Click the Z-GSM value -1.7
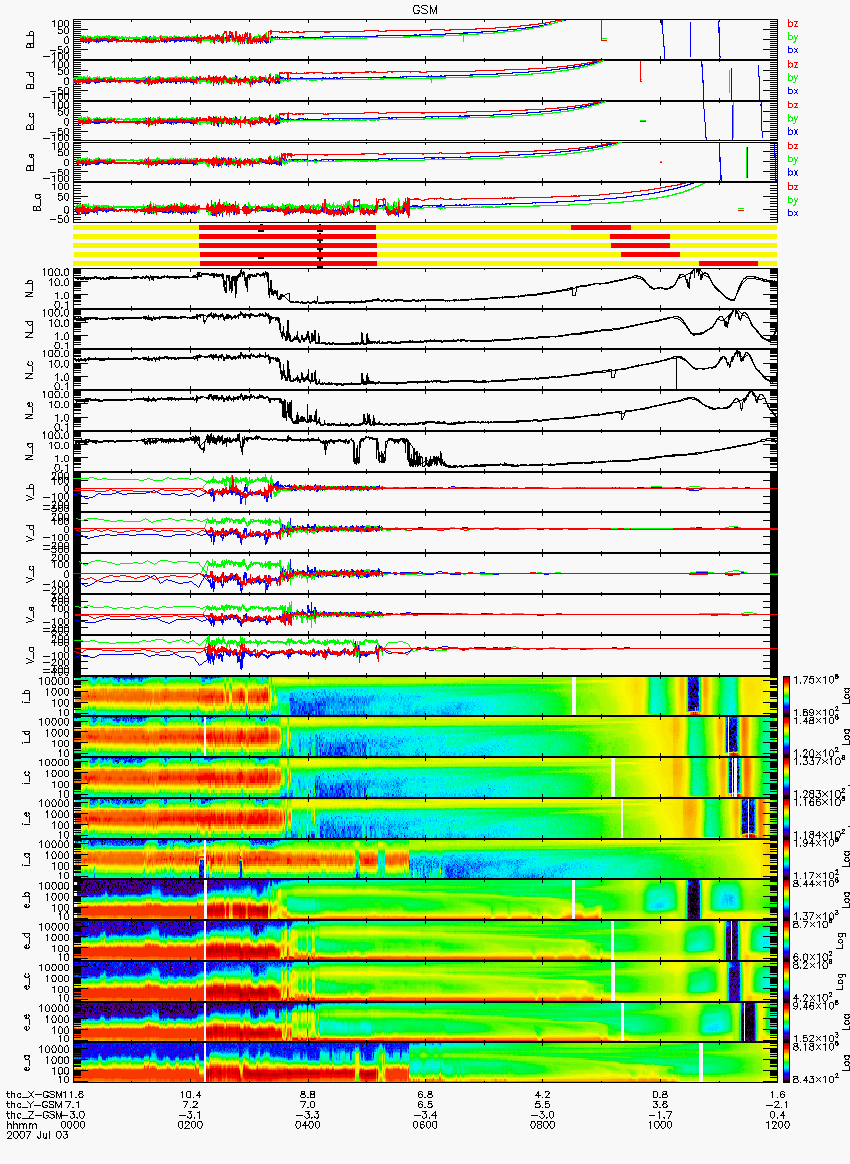The width and height of the screenshot is (850, 1164). [x=660, y=1114]
